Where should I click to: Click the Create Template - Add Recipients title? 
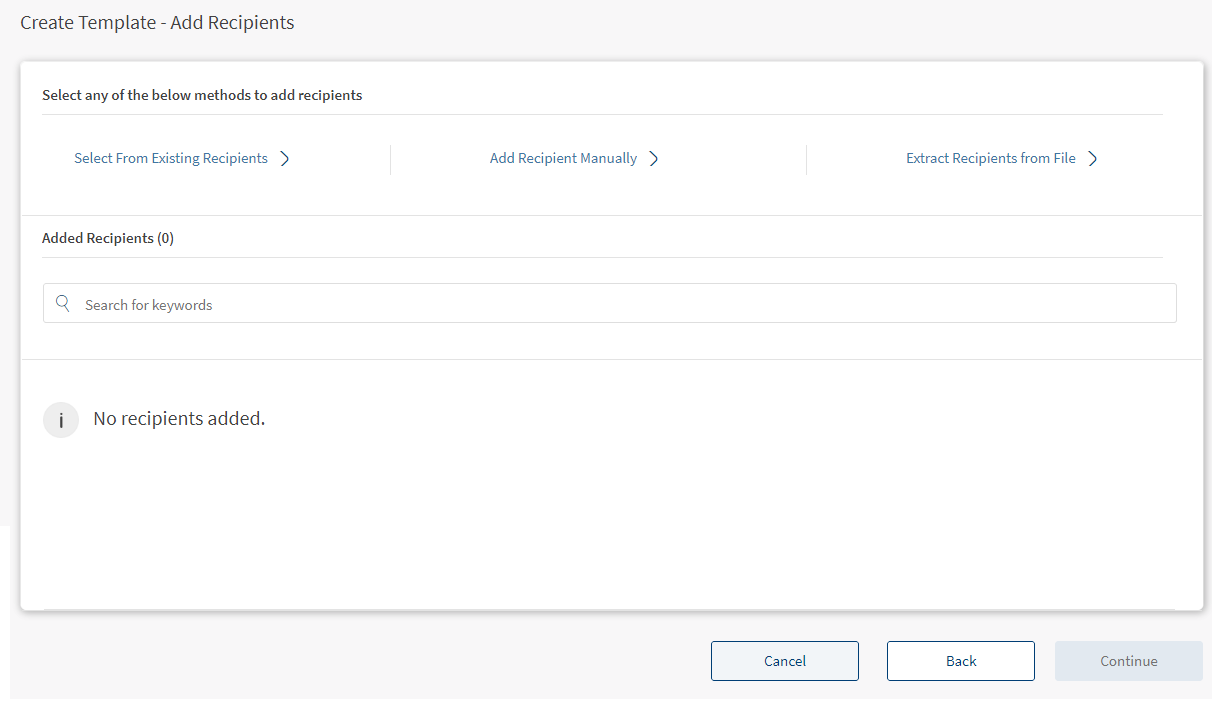coord(157,22)
